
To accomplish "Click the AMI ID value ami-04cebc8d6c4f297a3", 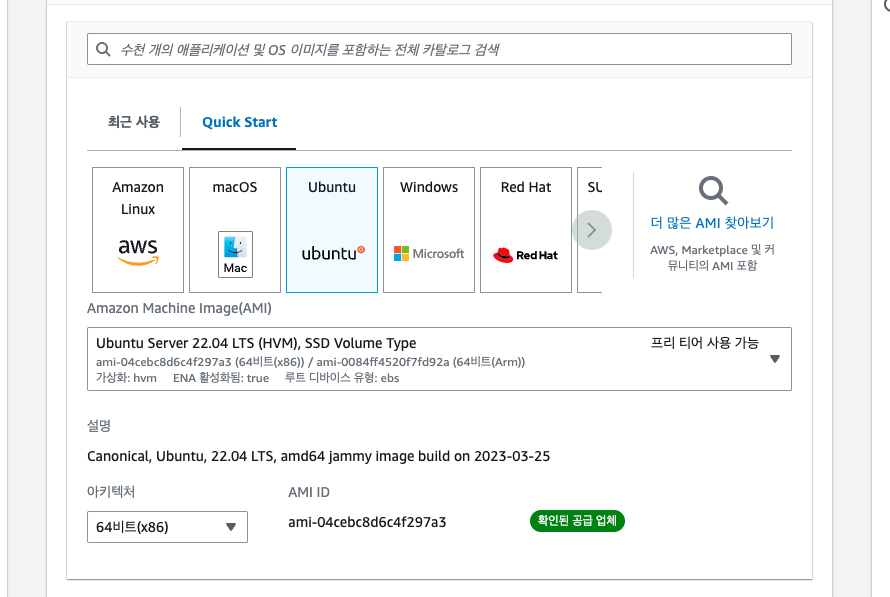I will [367, 522].
